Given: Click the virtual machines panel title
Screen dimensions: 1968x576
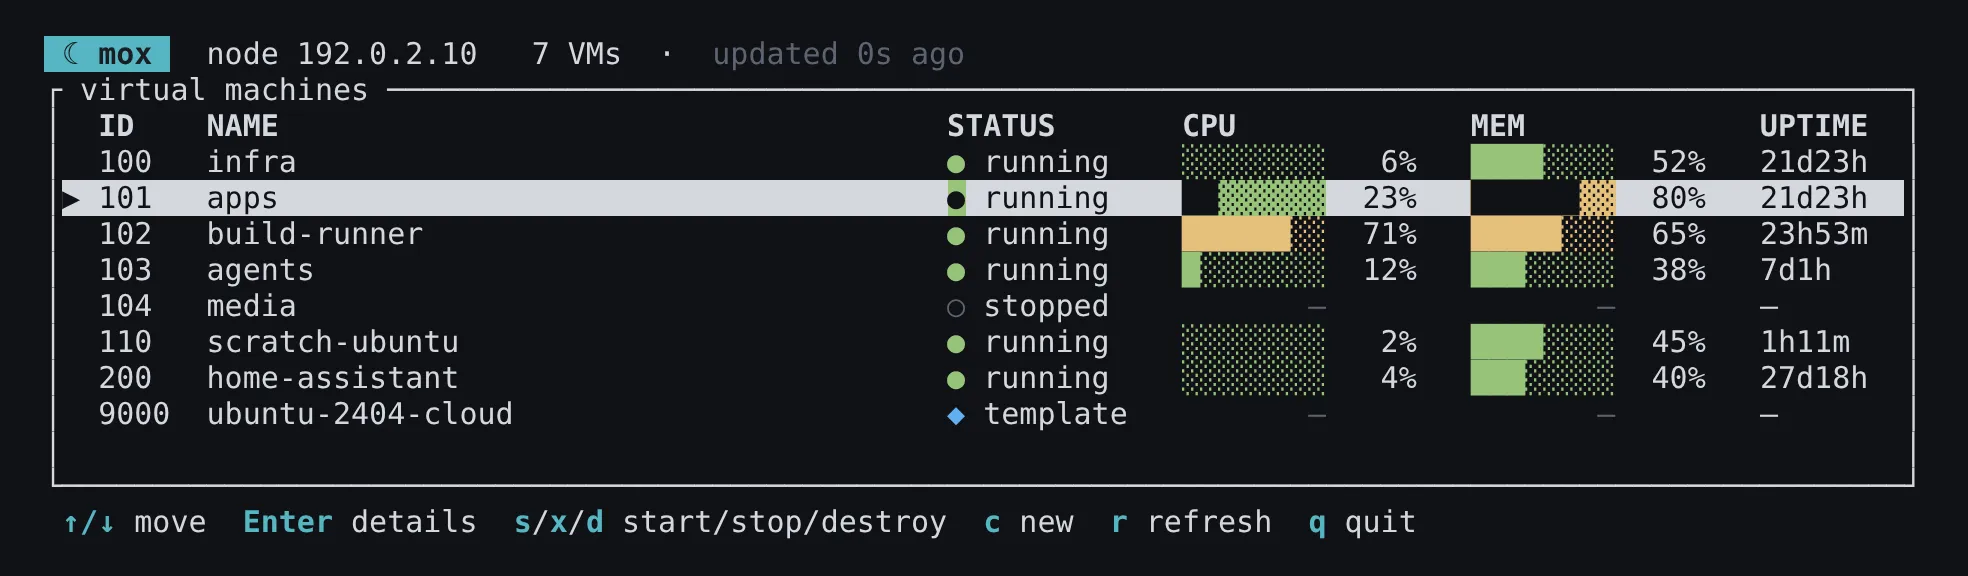Looking at the screenshot, I should pos(224,90).
